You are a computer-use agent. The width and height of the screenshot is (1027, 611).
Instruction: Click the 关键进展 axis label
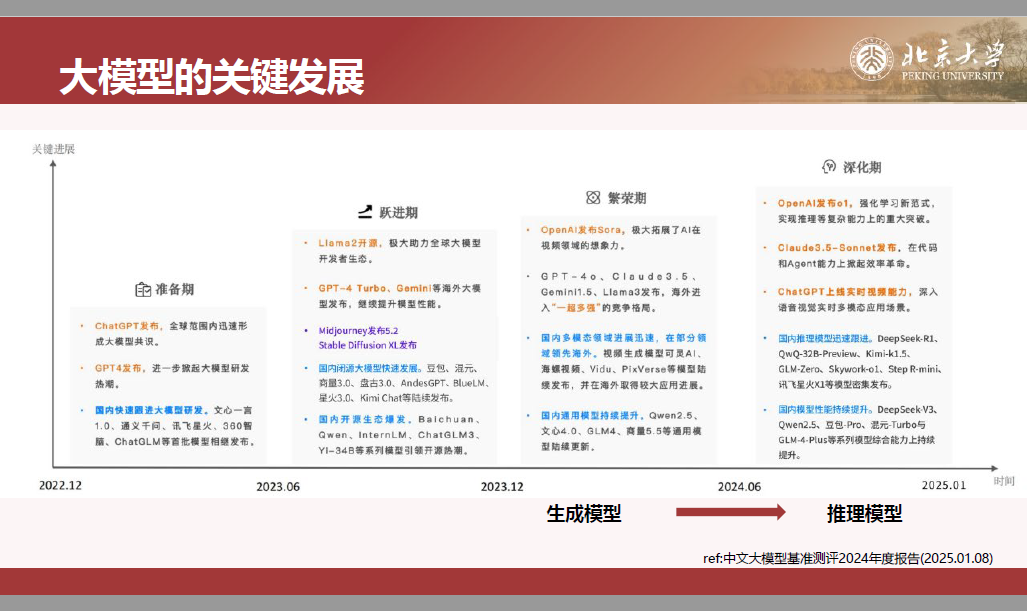[x=54, y=149]
